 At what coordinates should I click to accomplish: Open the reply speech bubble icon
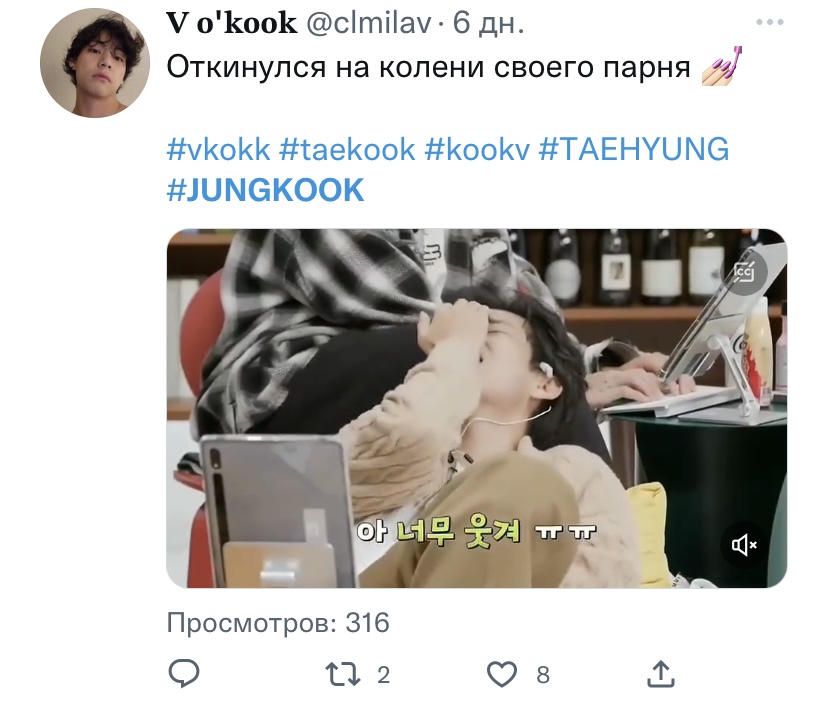pyautogui.click(x=184, y=674)
